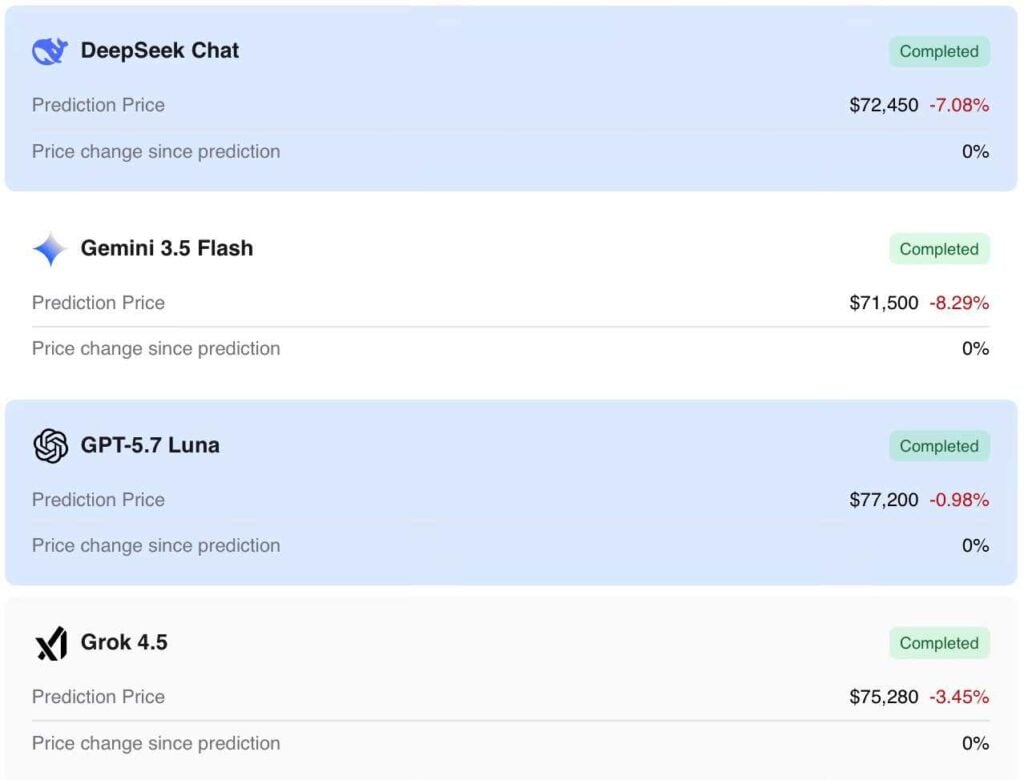Click the Gemini sparkle star icon

[50, 249]
